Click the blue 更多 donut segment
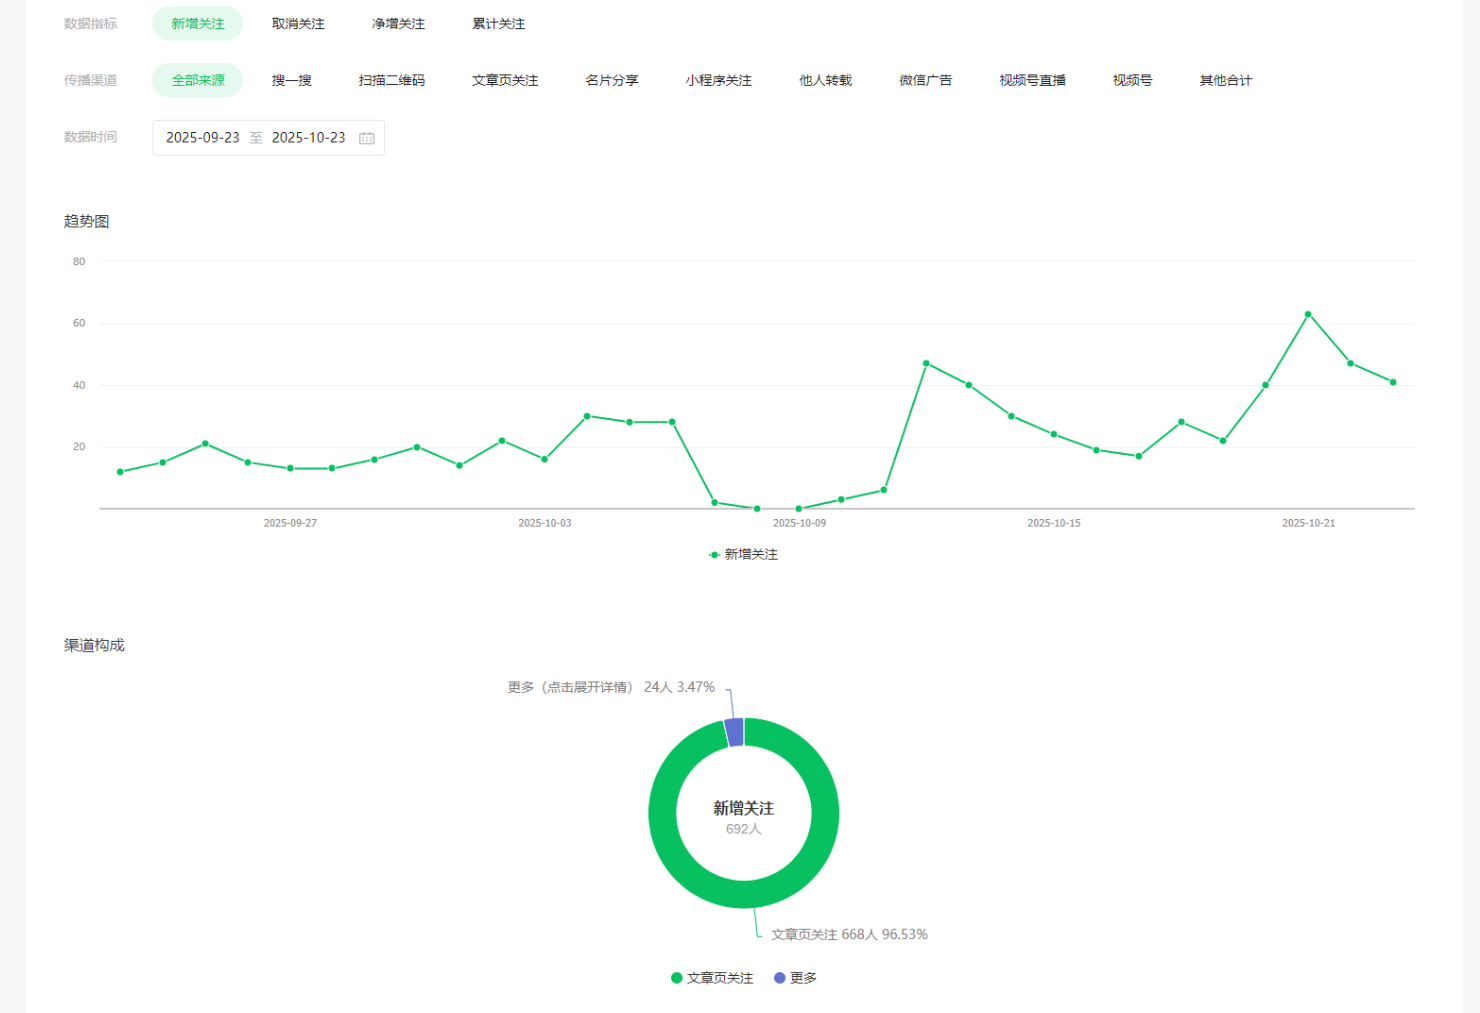The image size is (1480, 1013). click(734, 732)
